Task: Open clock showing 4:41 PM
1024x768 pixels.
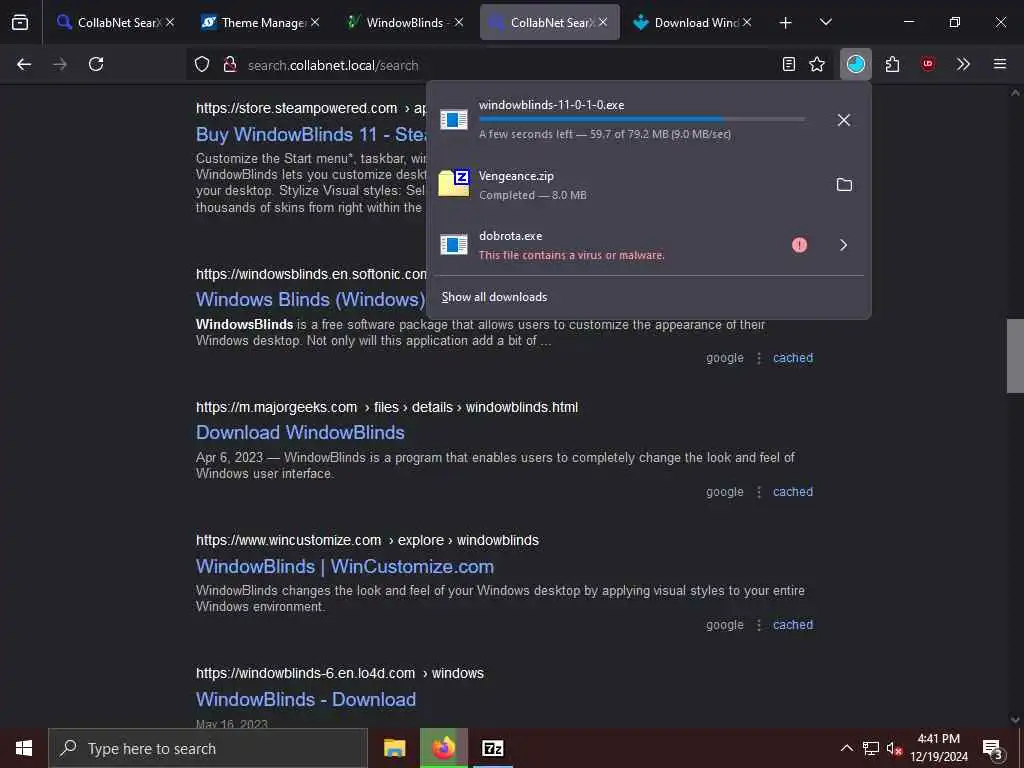Action: (939, 748)
